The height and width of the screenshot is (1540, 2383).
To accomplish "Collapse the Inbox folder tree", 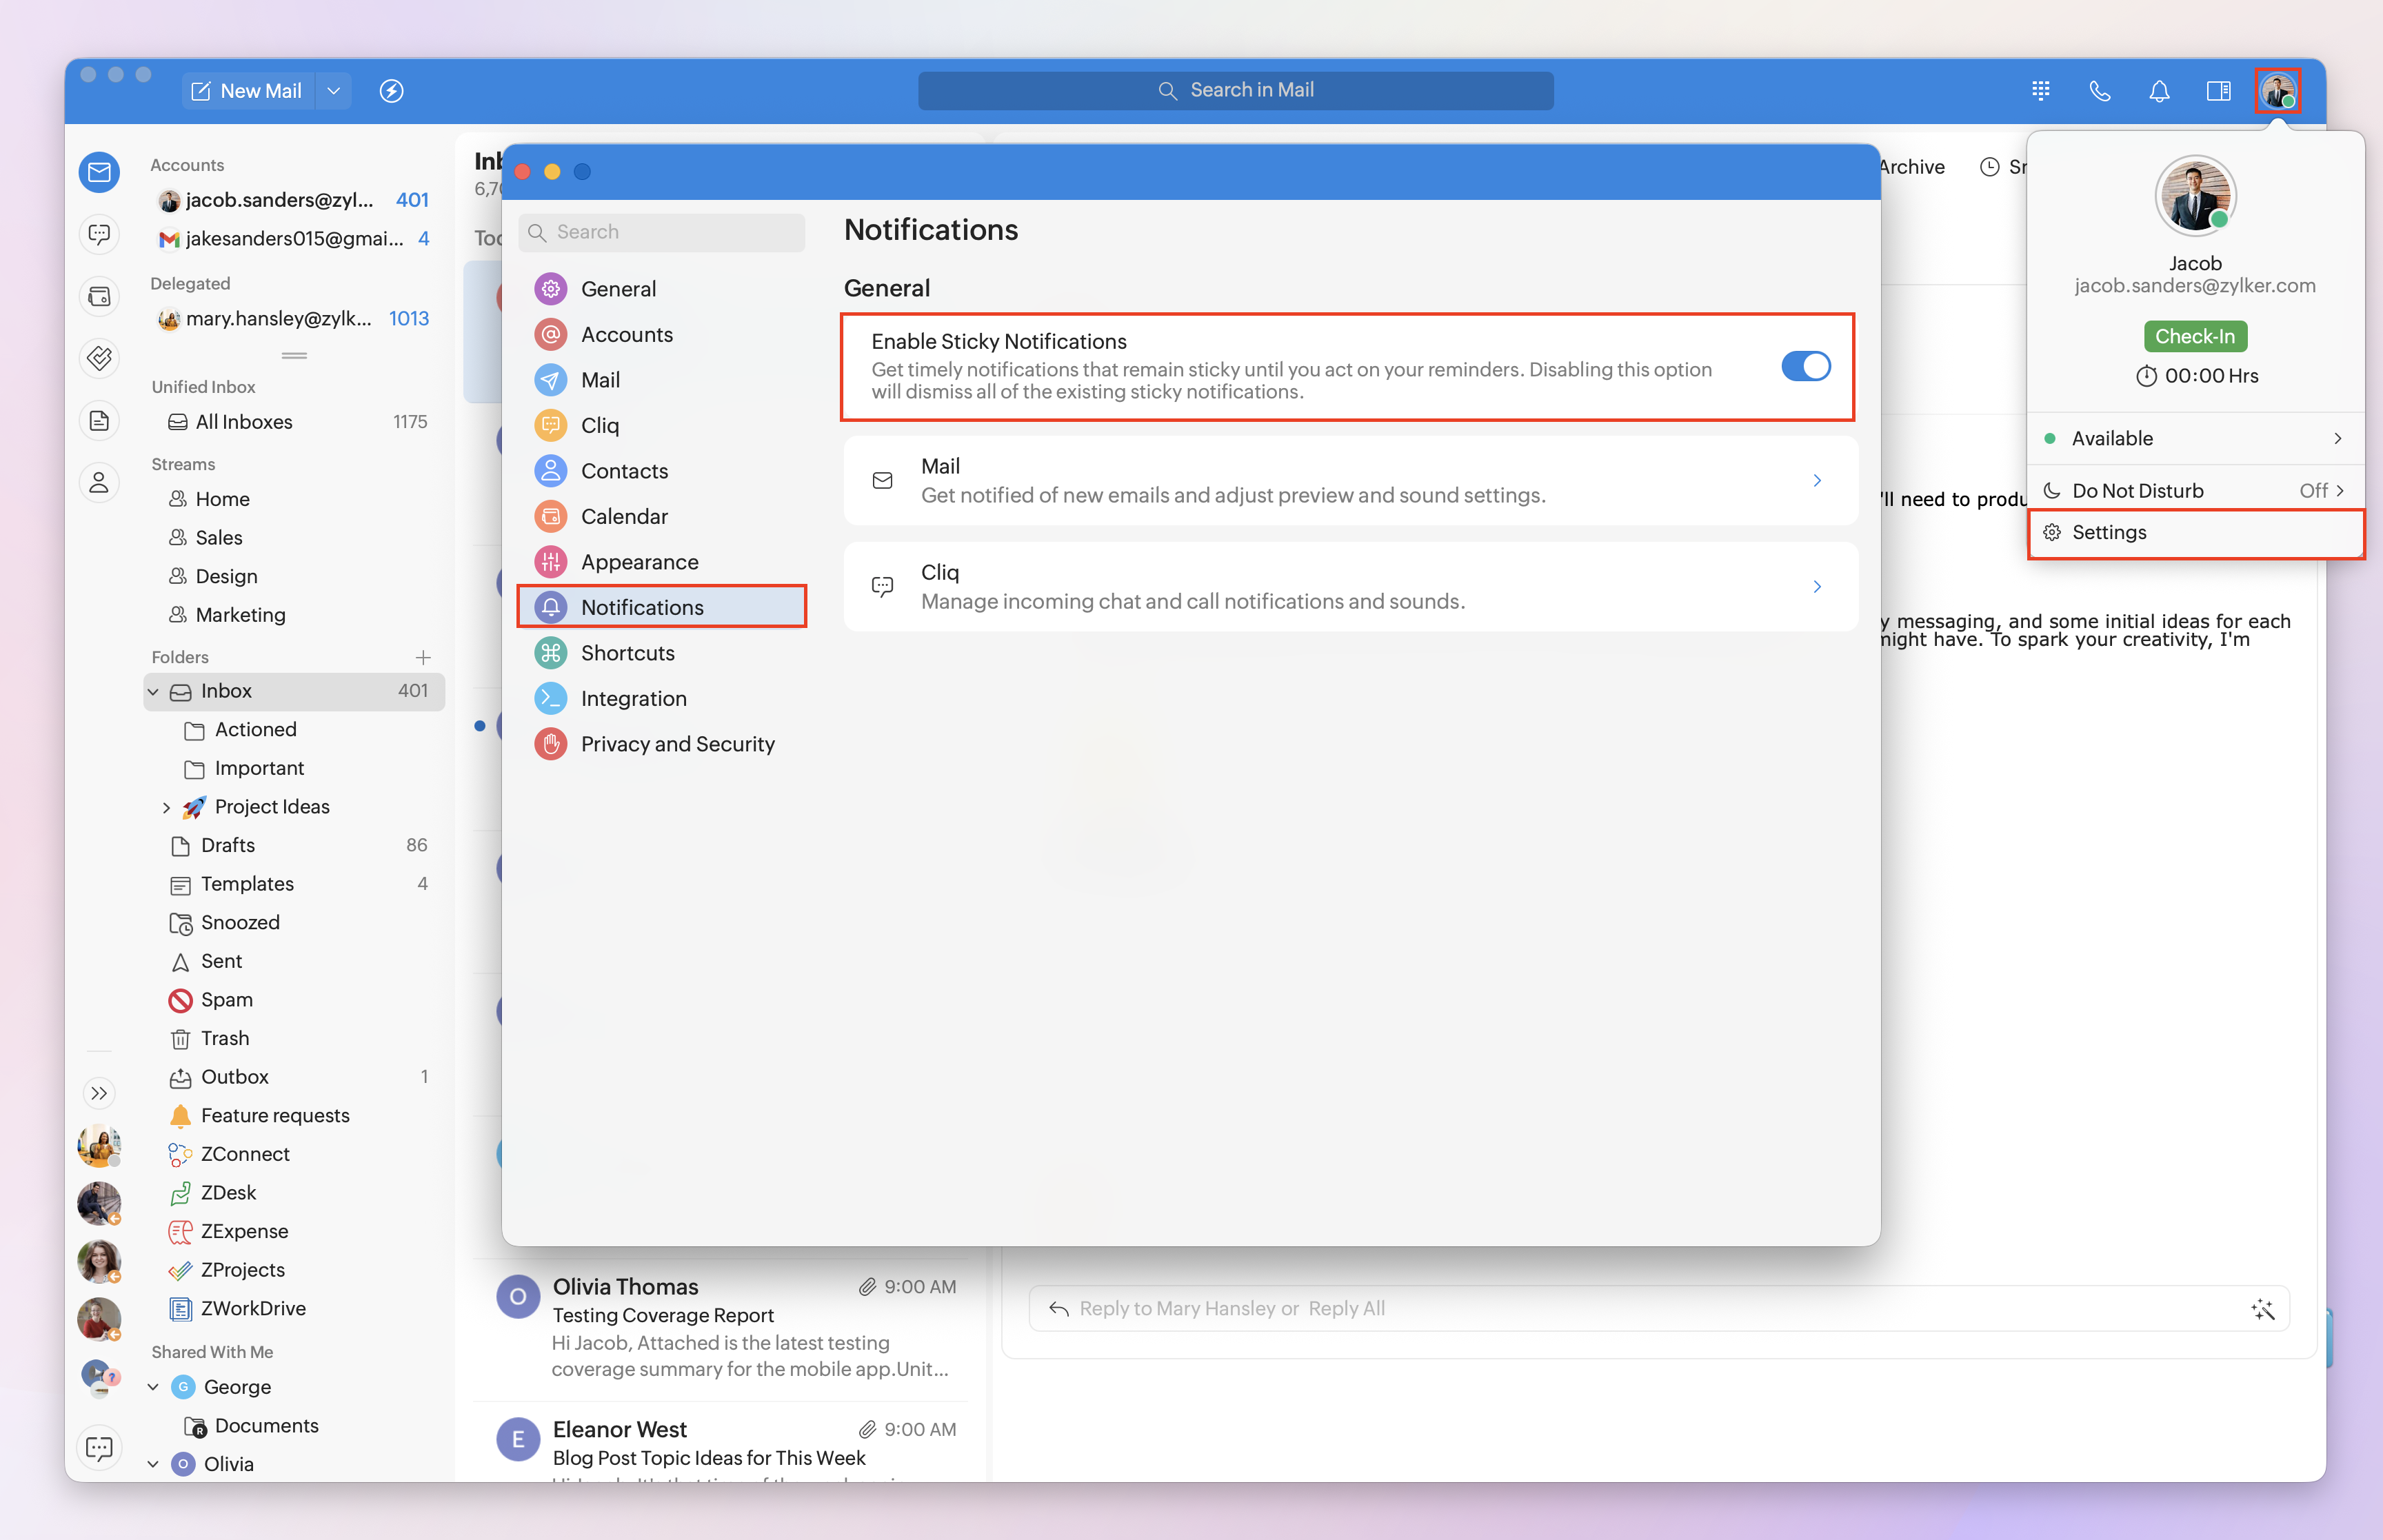I will click(153, 691).
